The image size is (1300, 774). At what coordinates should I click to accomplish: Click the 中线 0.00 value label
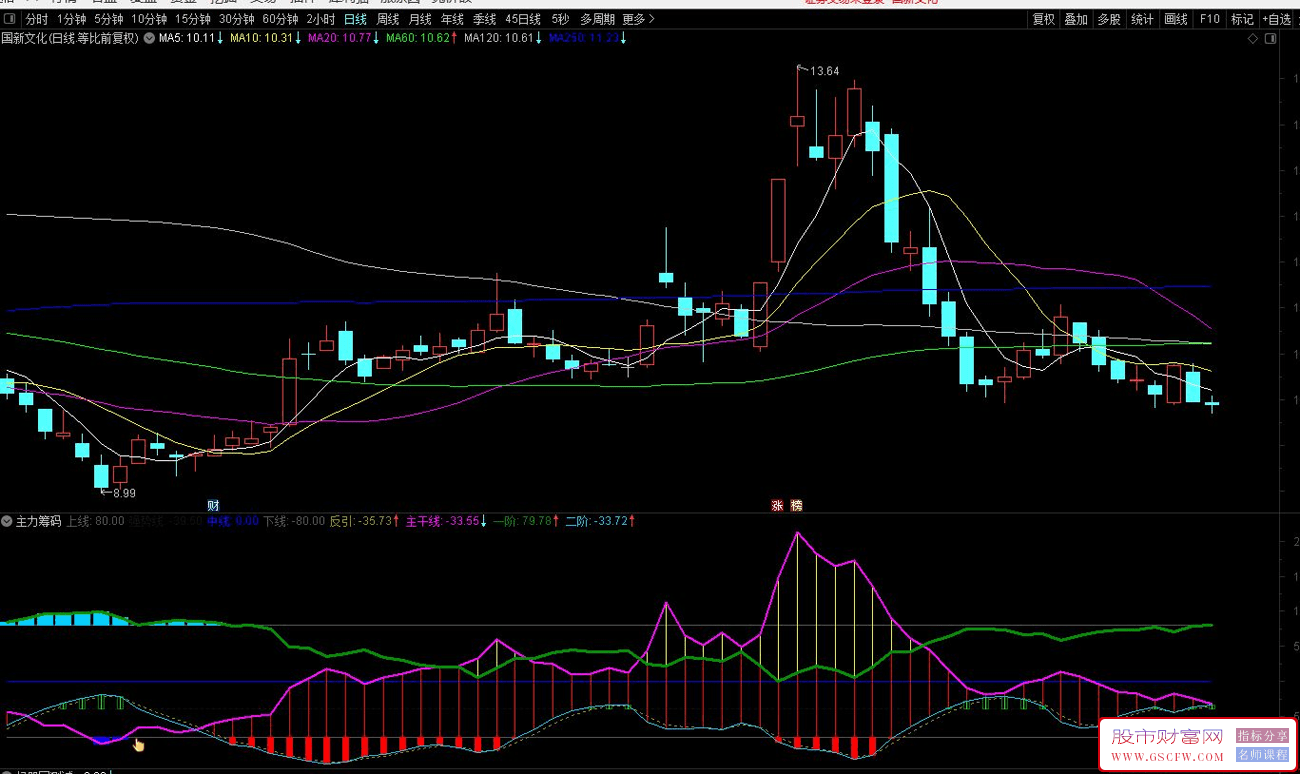tap(233, 521)
